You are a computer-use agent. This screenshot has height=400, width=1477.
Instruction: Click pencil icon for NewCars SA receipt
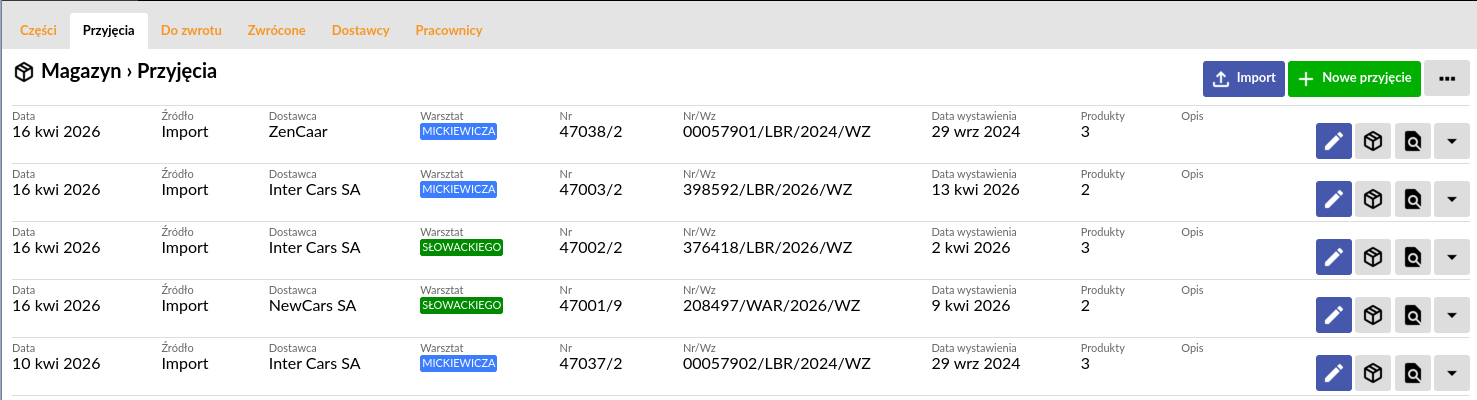(x=1333, y=316)
